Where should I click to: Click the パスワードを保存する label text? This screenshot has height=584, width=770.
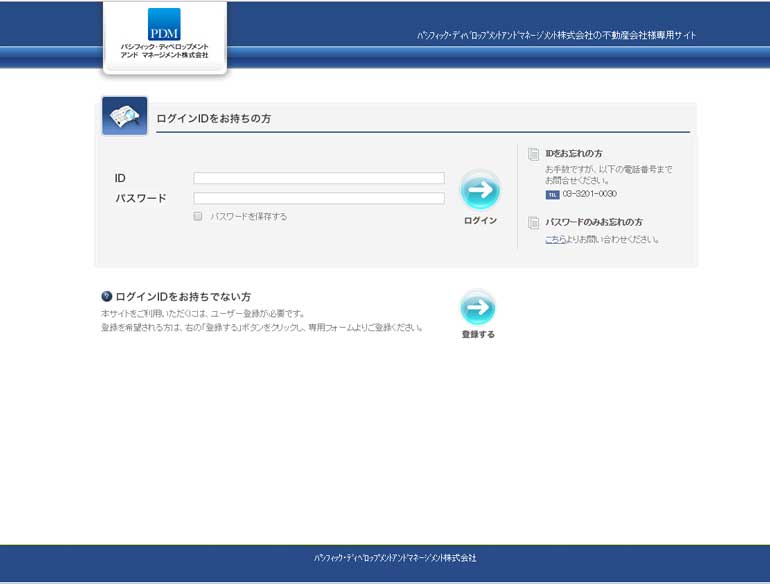[x=248, y=217]
